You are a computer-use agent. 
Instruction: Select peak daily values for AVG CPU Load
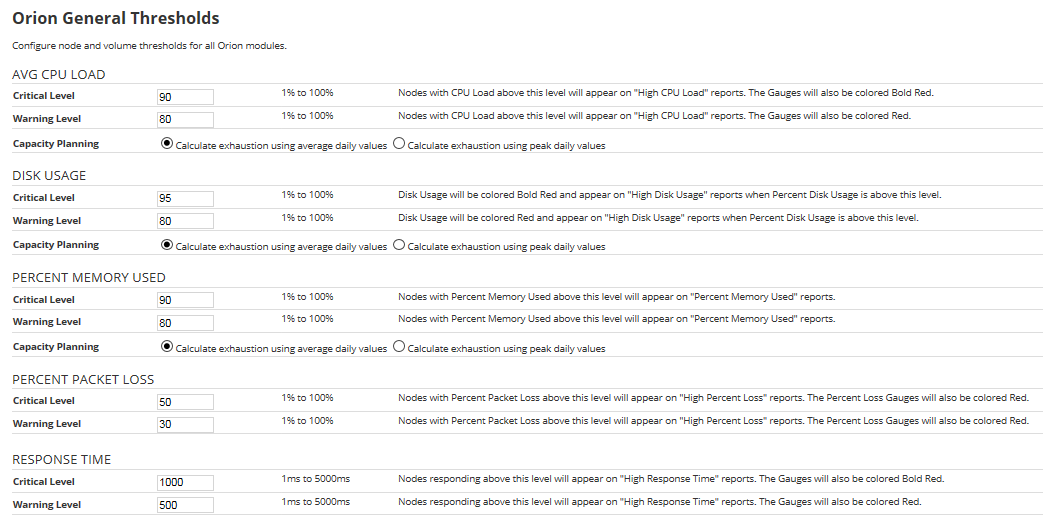398,144
